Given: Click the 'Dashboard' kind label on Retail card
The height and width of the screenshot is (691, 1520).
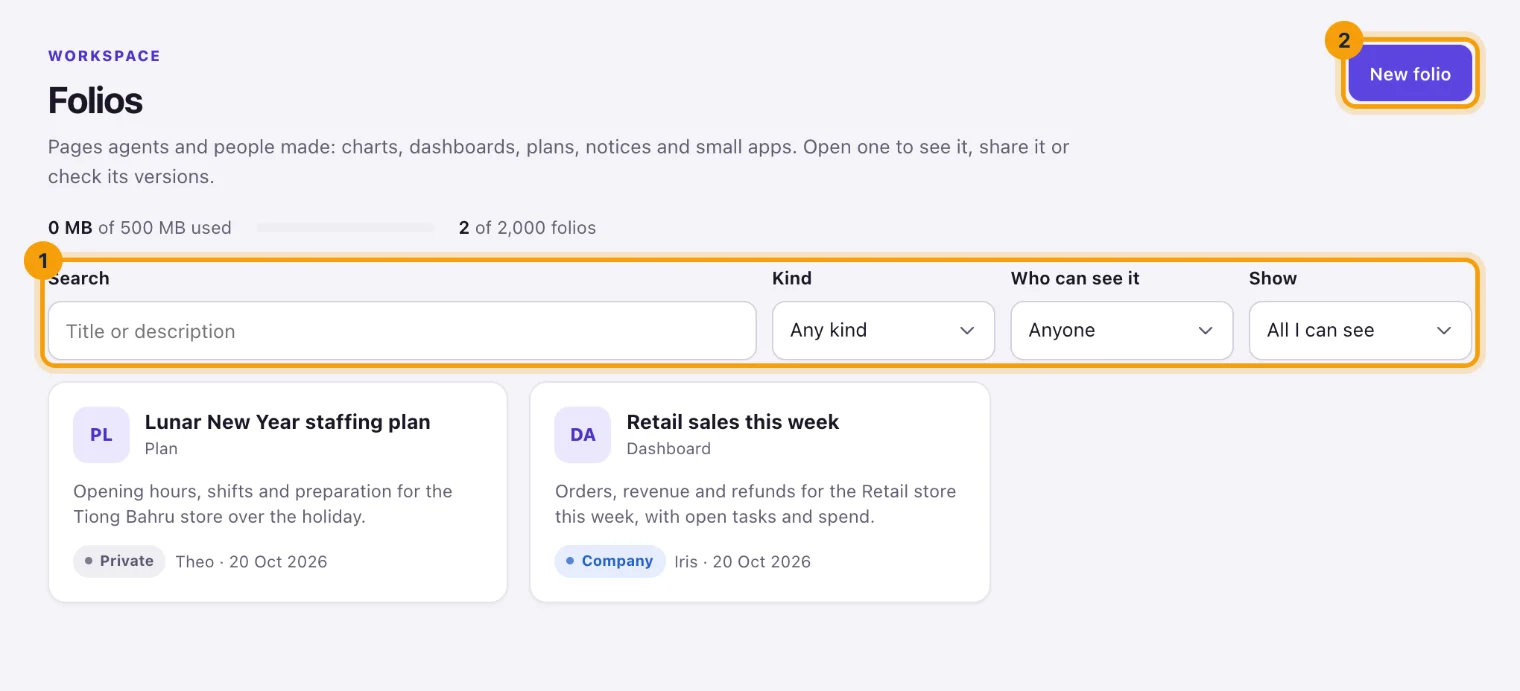Looking at the screenshot, I should (x=669, y=449).
